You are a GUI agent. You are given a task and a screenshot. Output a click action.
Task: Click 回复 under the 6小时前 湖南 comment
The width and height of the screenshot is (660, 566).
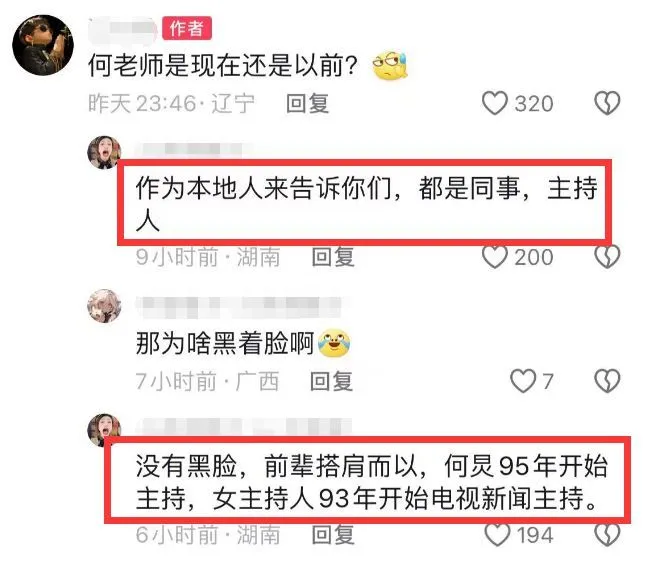[333, 535]
